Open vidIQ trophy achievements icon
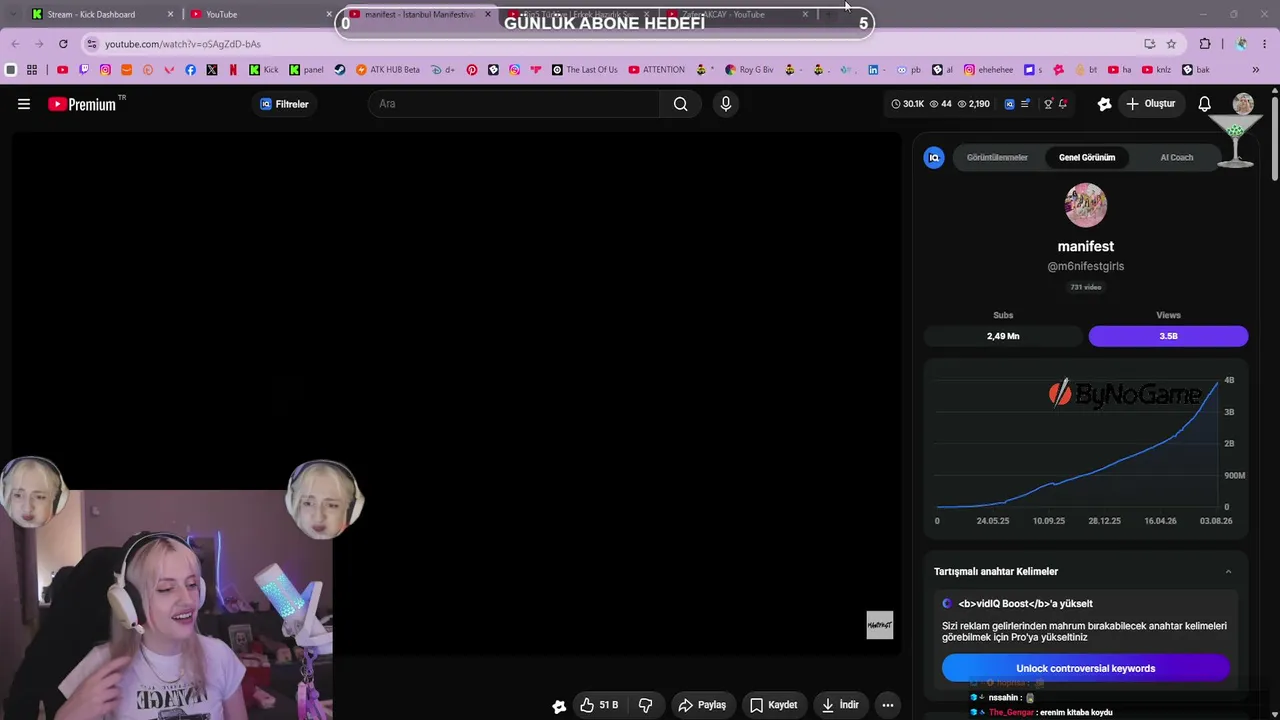This screenshot has width=1280, height=720. click(x=1048, y=104)
